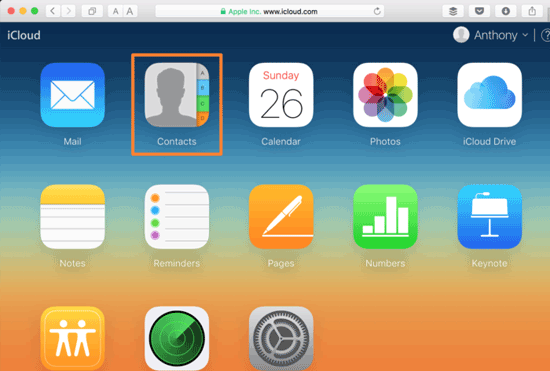Increase text size with large A button
Image resolution: width=550 pixels, height=371 pixels.
click(x=130, y=11)
